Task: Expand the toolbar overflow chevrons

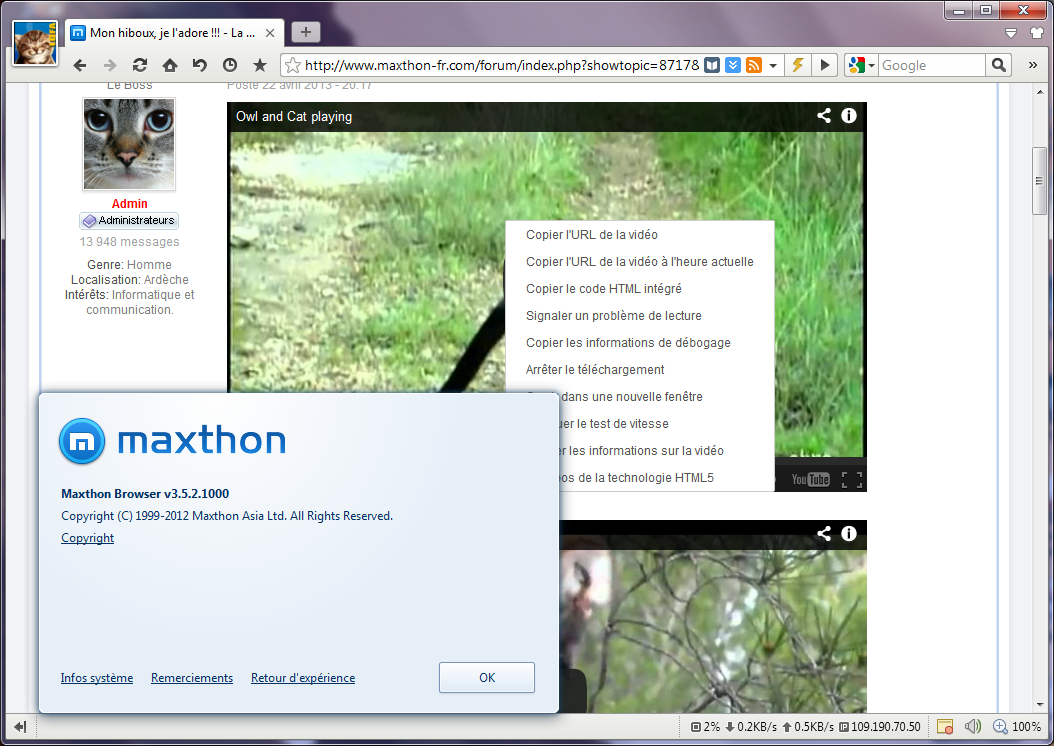Action: (x=1032, y=65)
